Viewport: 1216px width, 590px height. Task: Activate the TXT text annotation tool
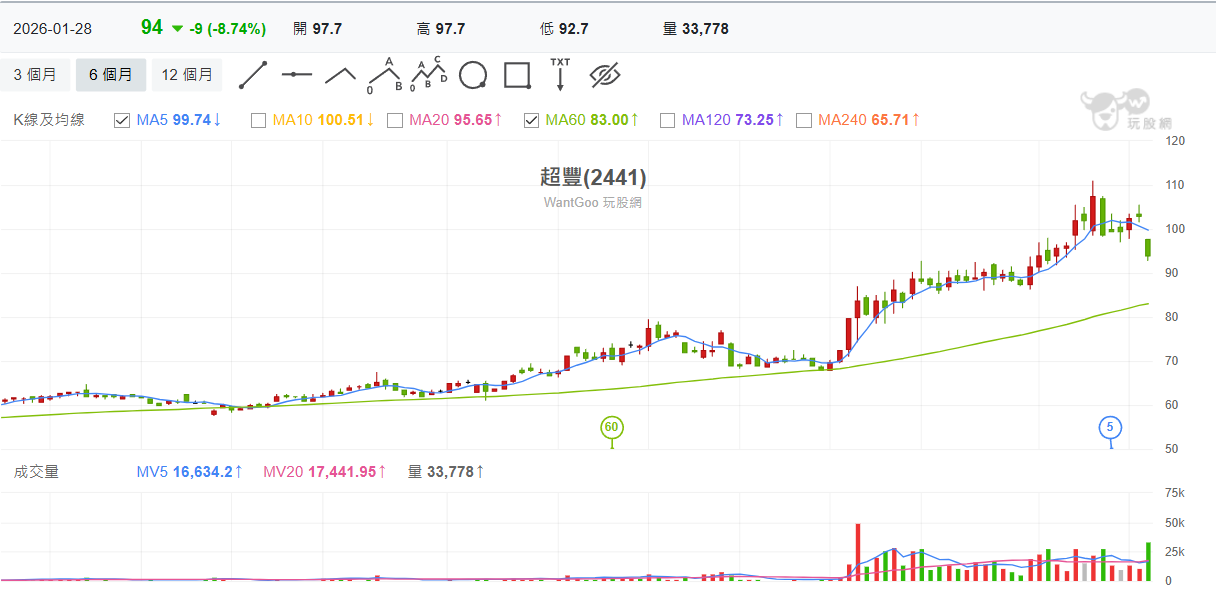[x=560, y=75]
